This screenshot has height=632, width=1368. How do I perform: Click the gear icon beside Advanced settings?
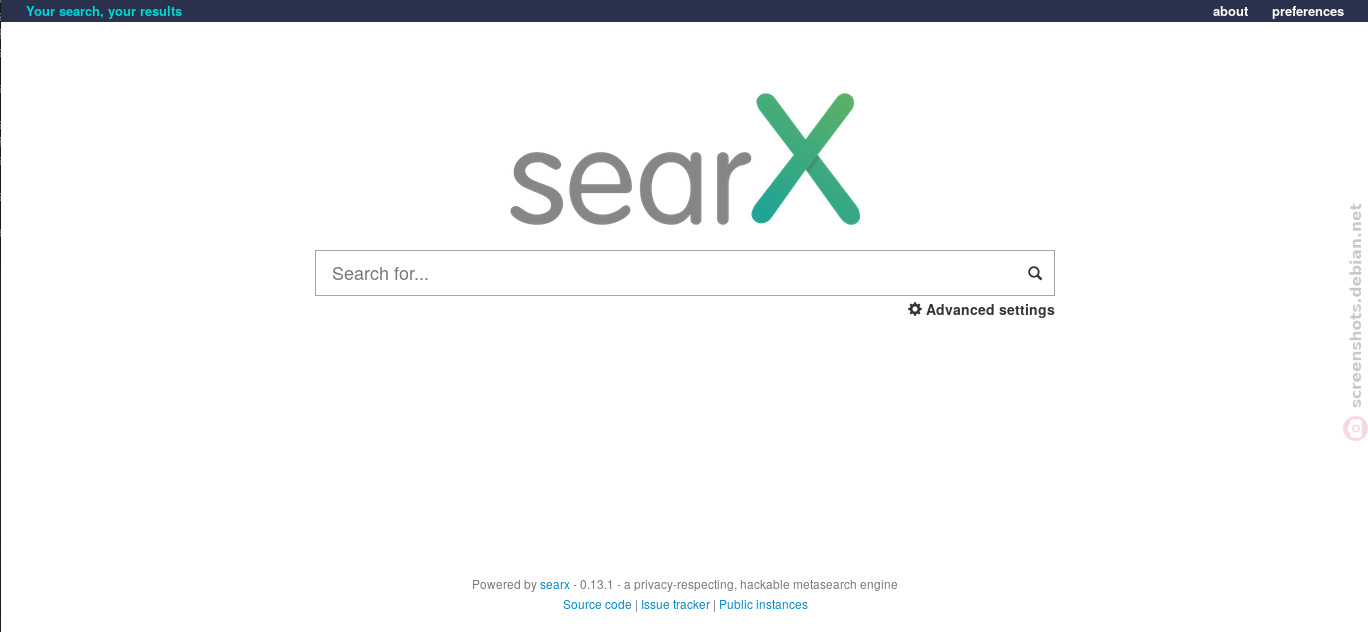(x=914, y=309)
